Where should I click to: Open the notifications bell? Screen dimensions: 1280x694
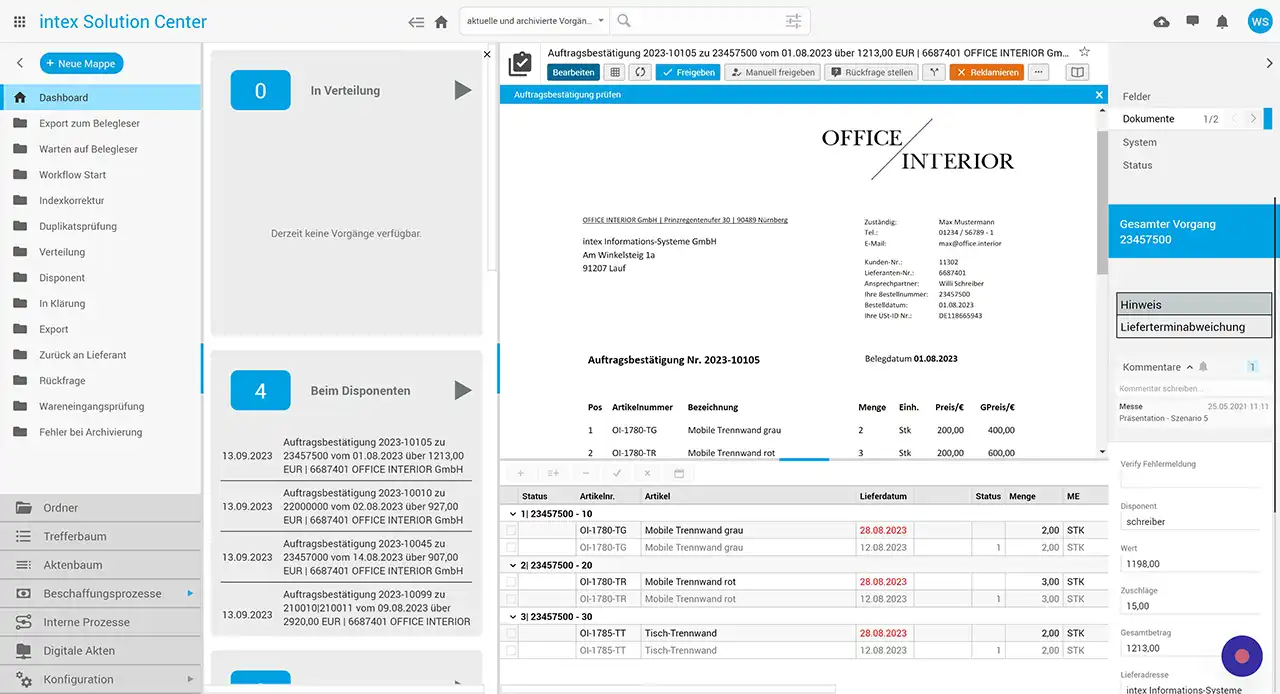1222,21
